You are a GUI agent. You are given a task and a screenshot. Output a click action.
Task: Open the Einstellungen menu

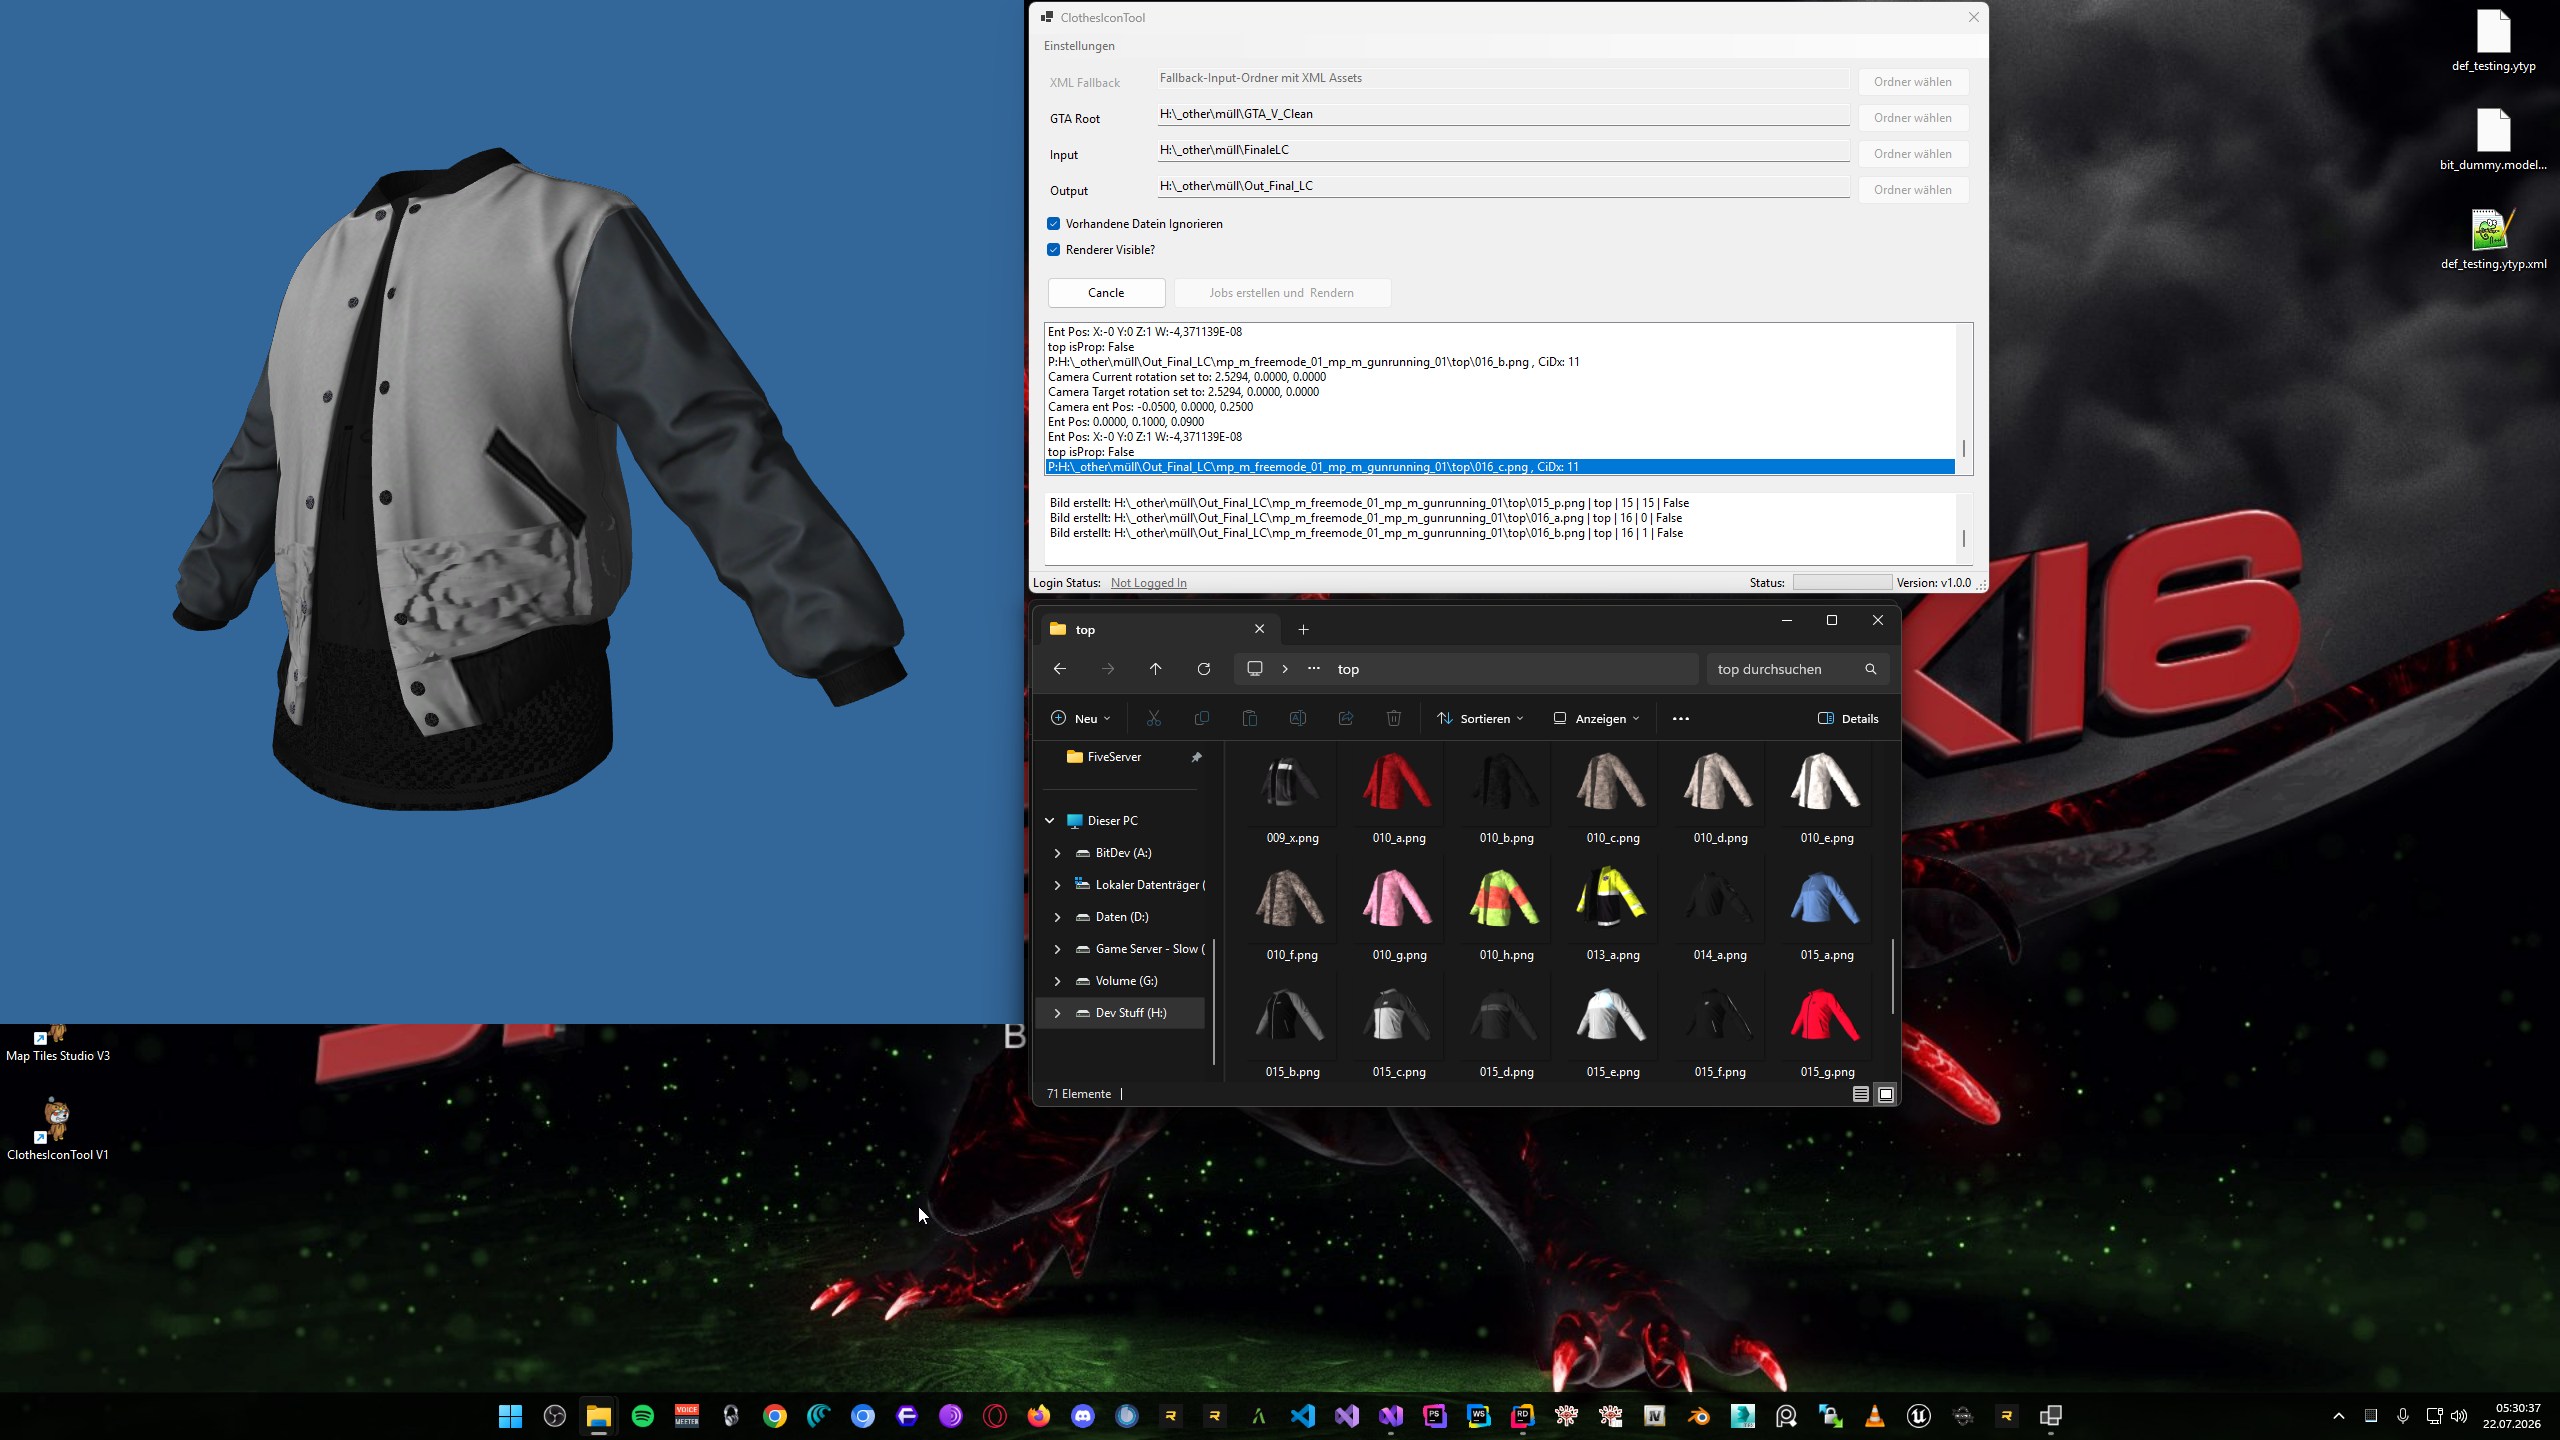(x=1079, y=46)
